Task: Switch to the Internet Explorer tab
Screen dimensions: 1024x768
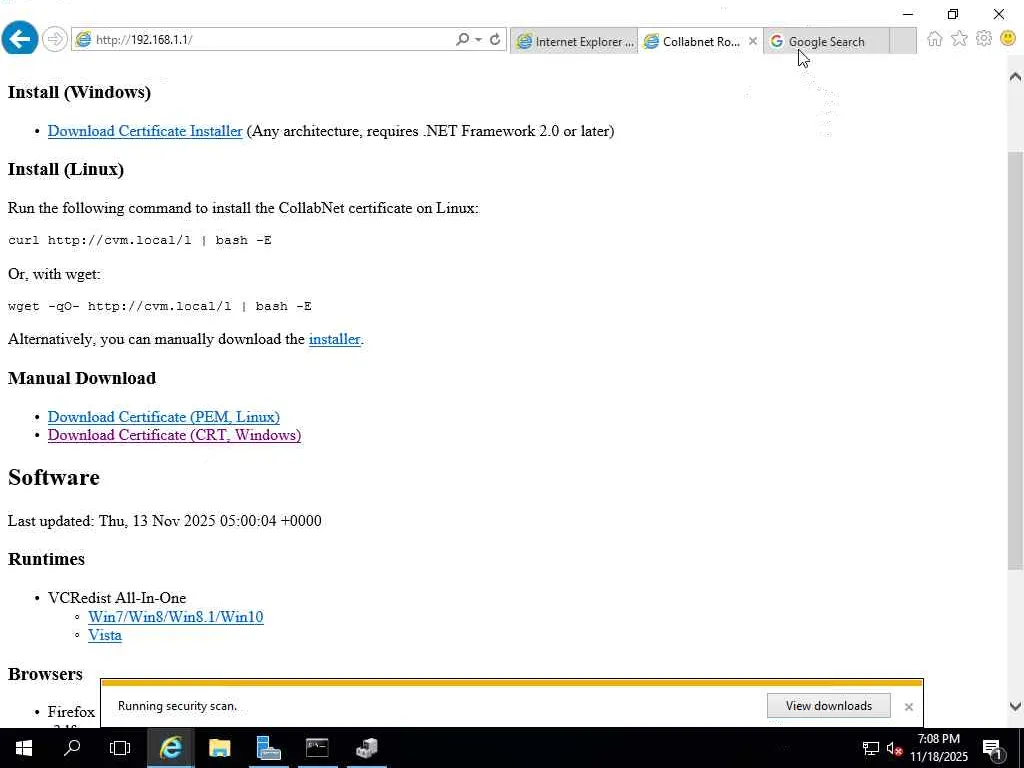Action: point(574,41)
